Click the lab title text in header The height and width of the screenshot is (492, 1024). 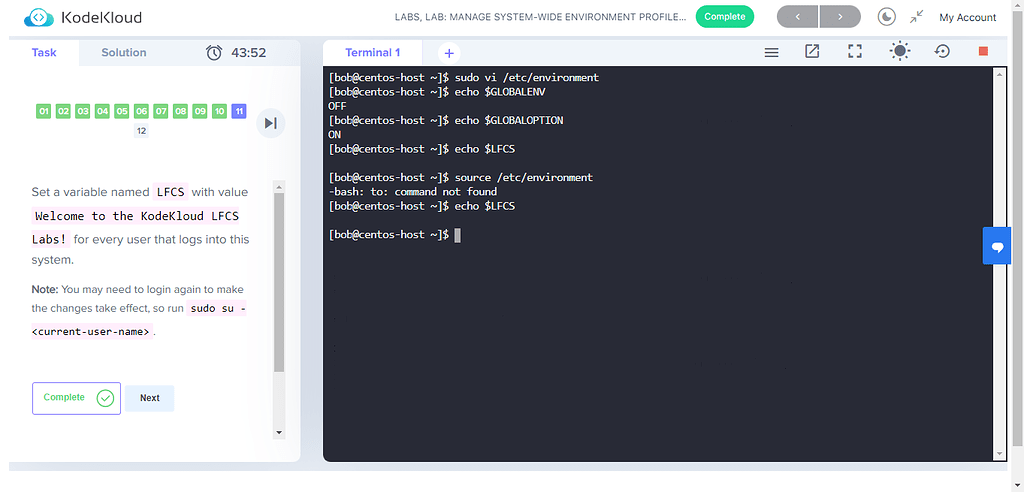[541, 18]
